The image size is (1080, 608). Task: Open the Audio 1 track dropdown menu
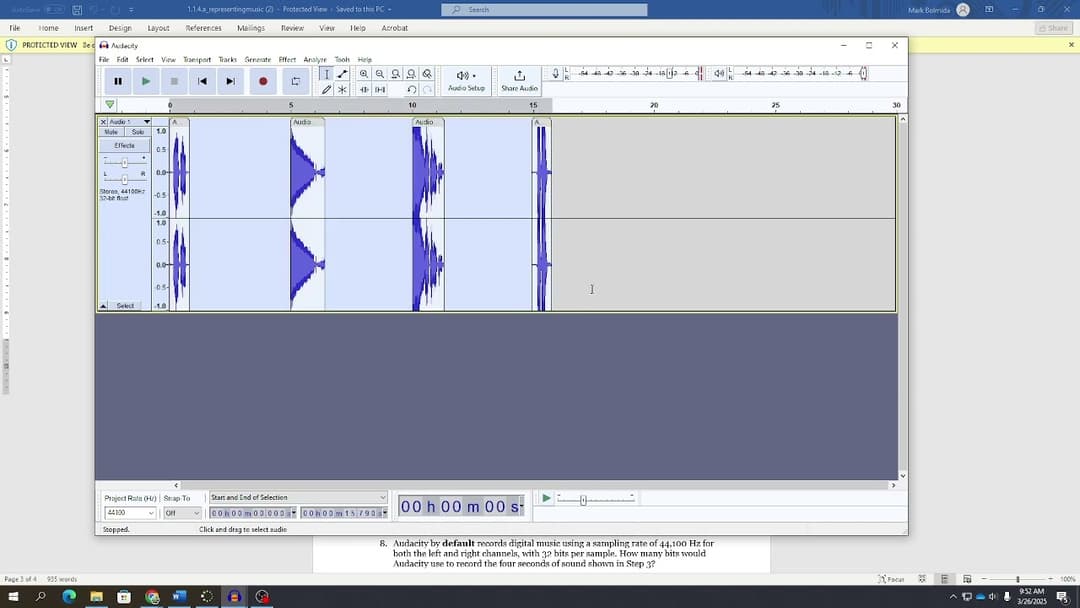147,122
